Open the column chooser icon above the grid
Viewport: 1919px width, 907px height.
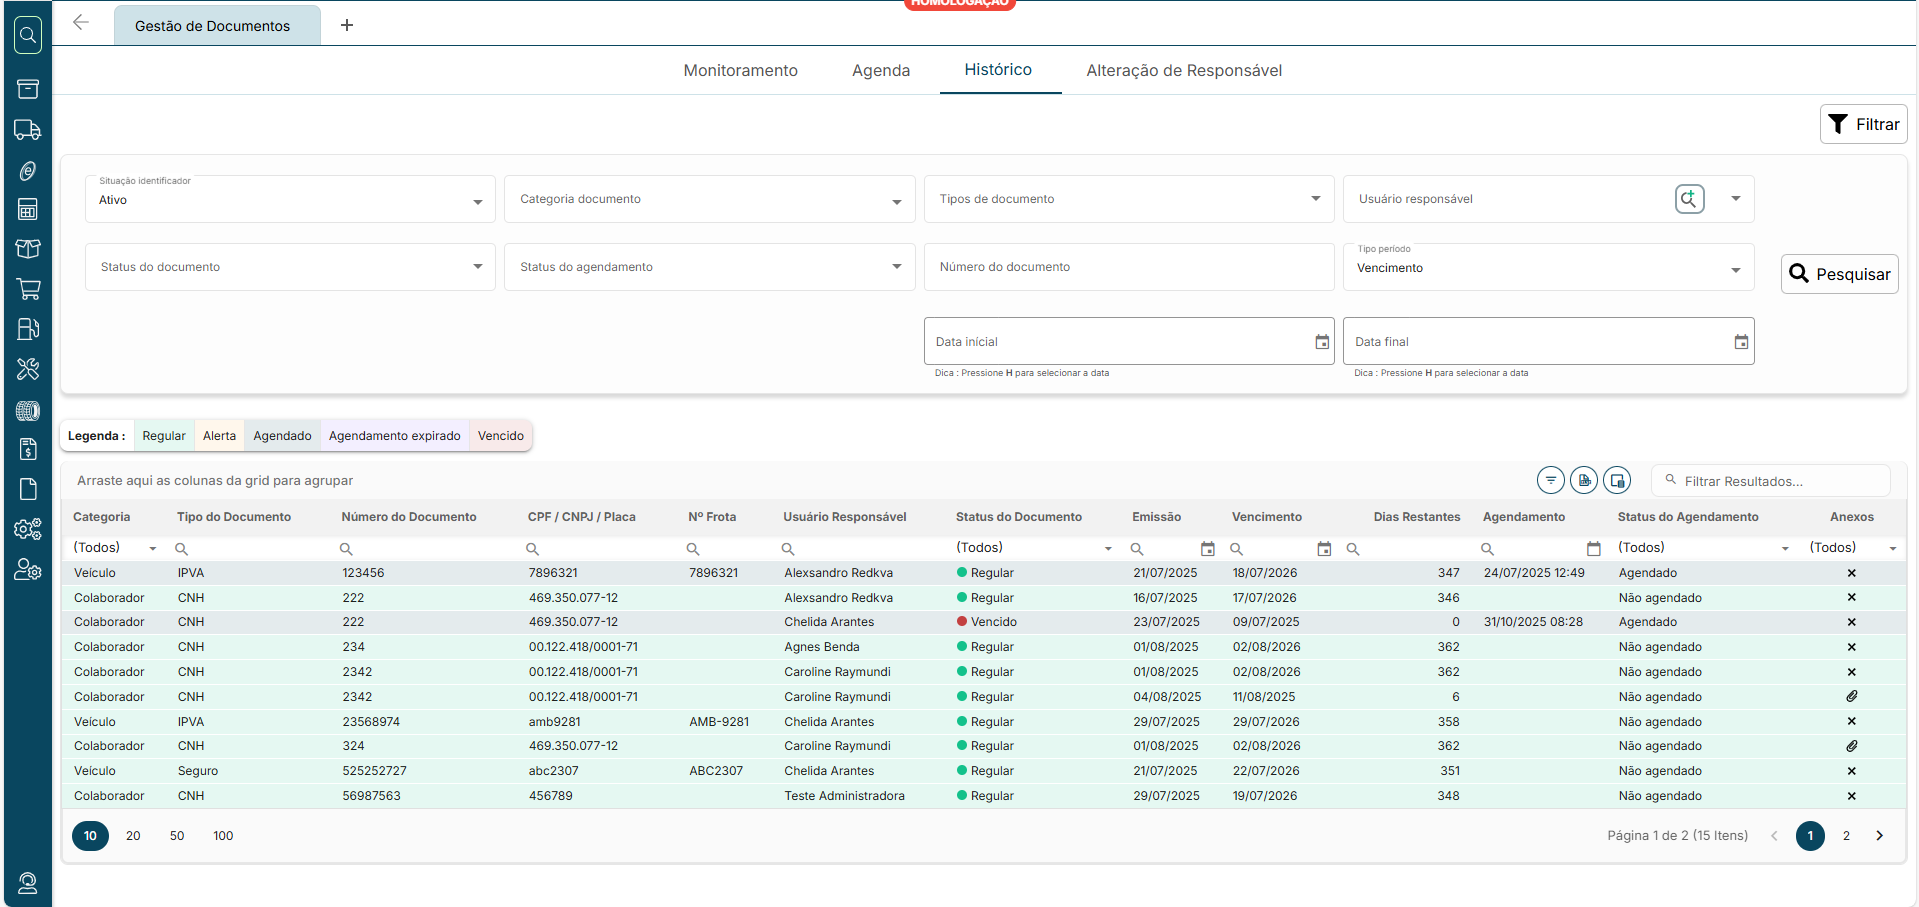point(1617,481)
